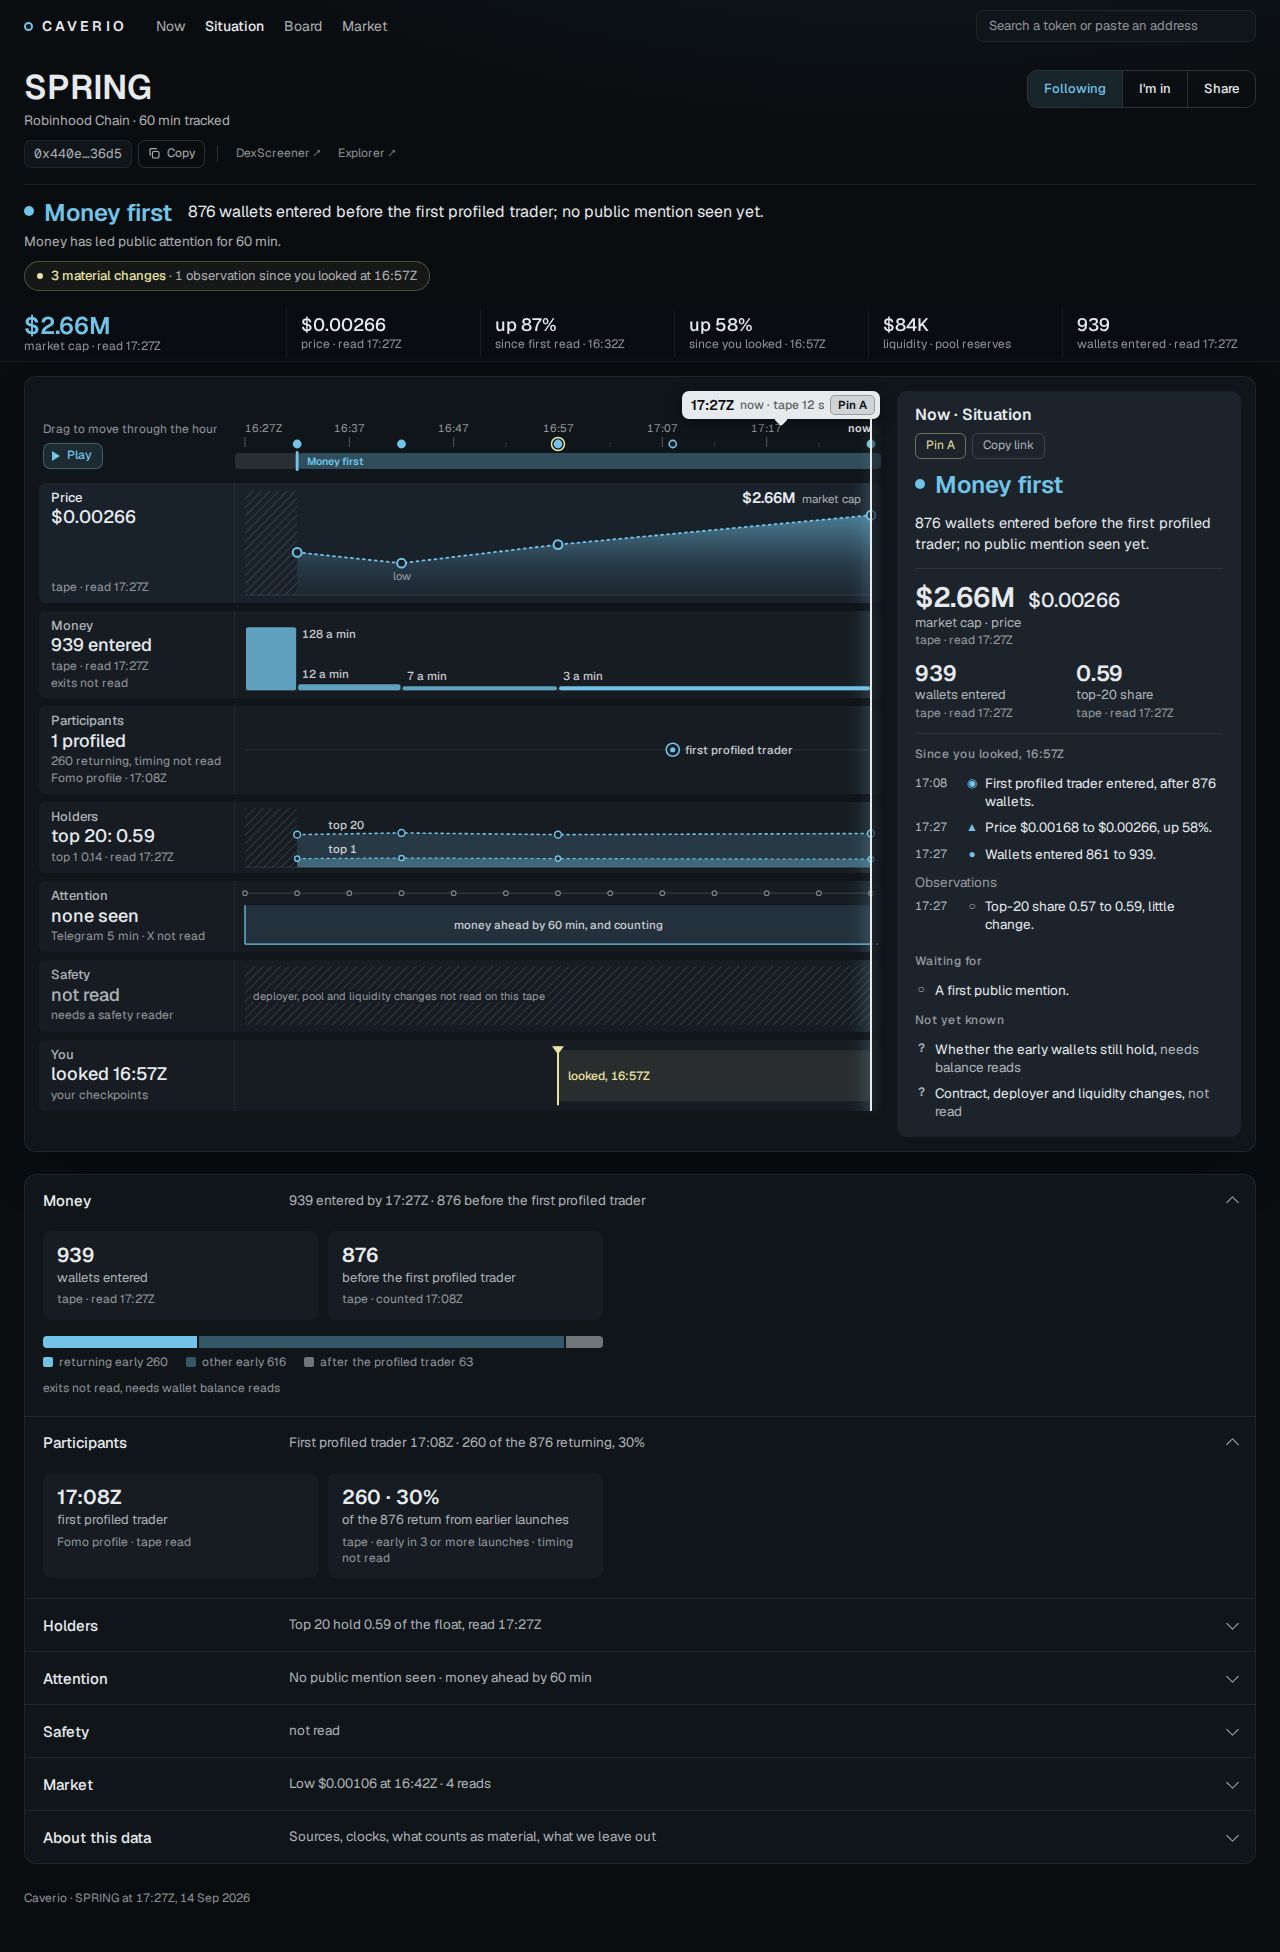Click the yellow looked 16:57Z checkpoint flag

558,1051
